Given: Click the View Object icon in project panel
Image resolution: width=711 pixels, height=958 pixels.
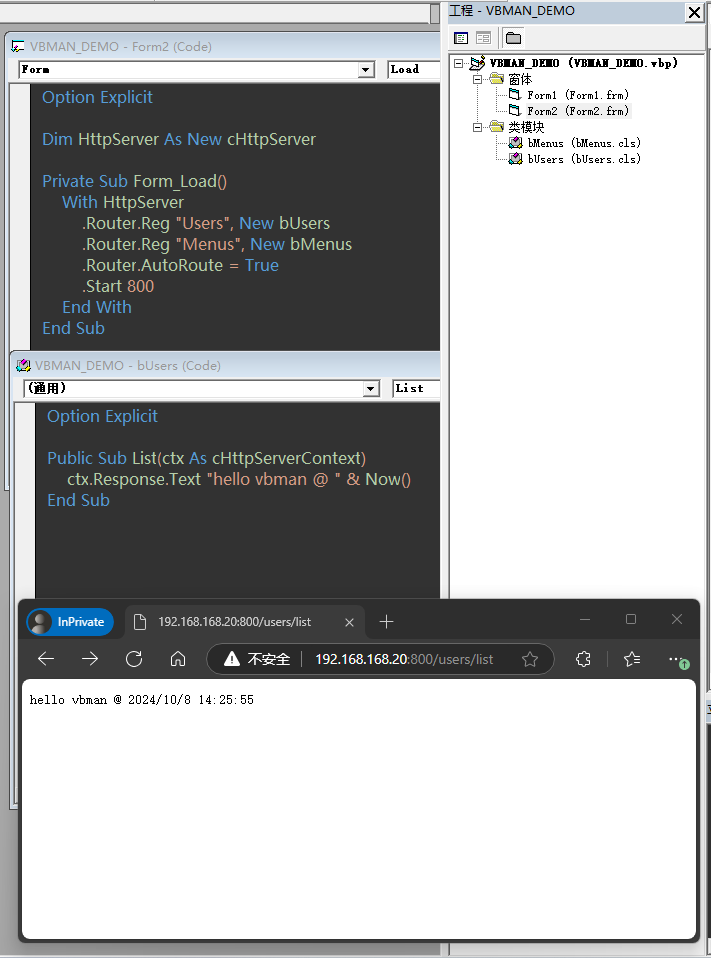Looking at the screenshot, I should pyautogui.click(x=483, y=38).
